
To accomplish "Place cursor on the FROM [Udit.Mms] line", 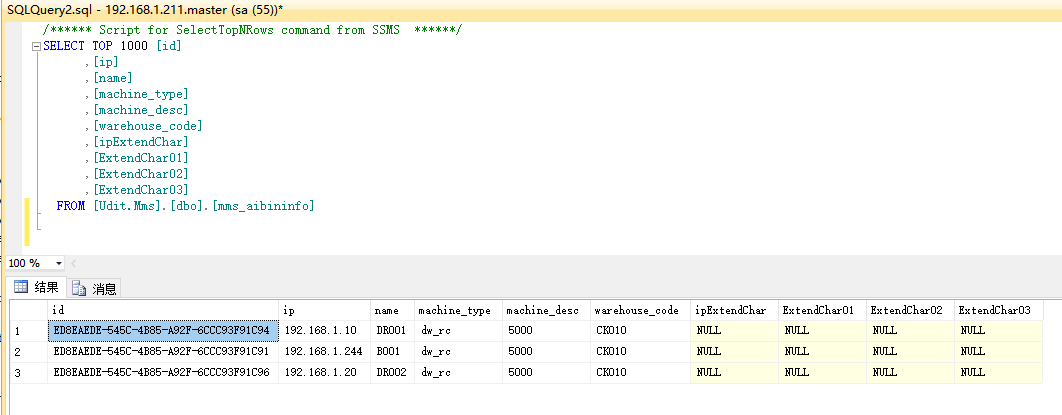I will 185,206.
